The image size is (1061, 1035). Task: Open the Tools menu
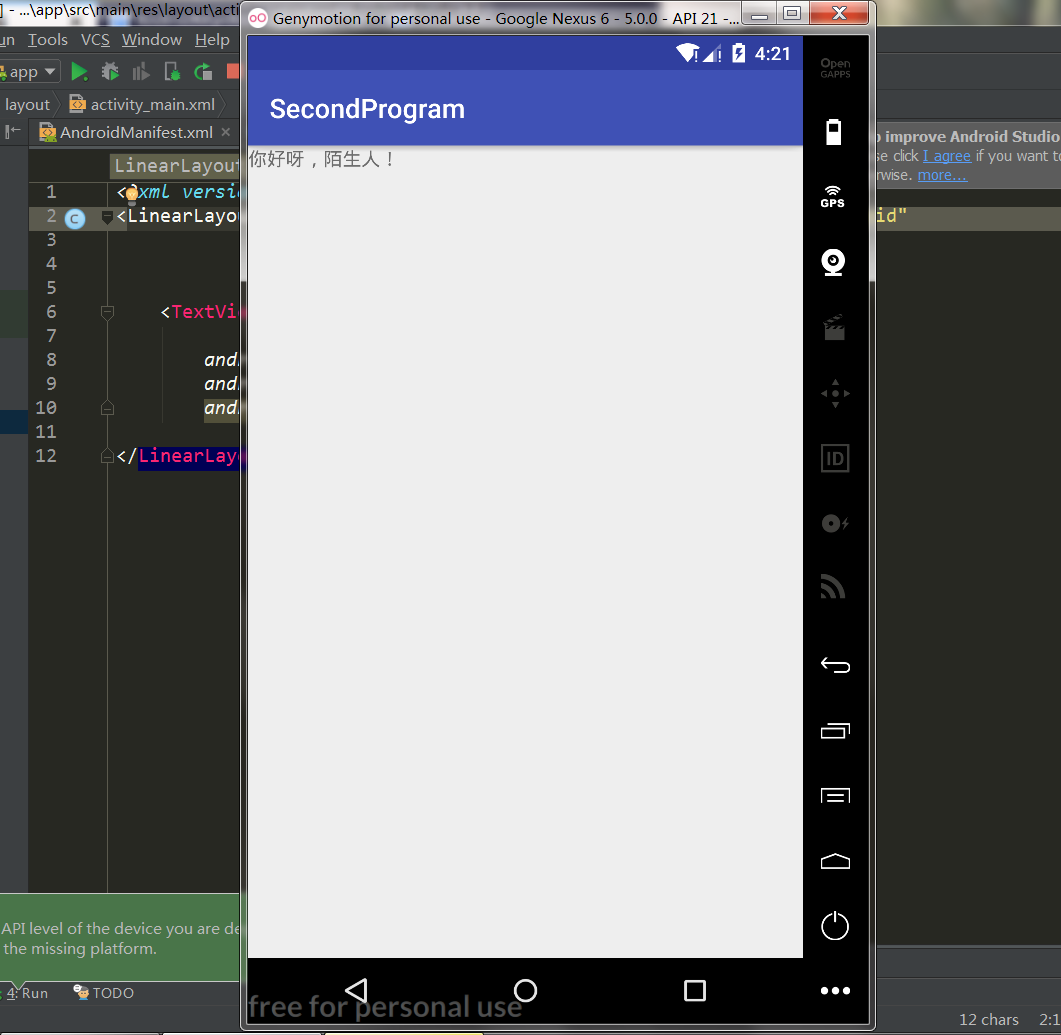[47, 40]
